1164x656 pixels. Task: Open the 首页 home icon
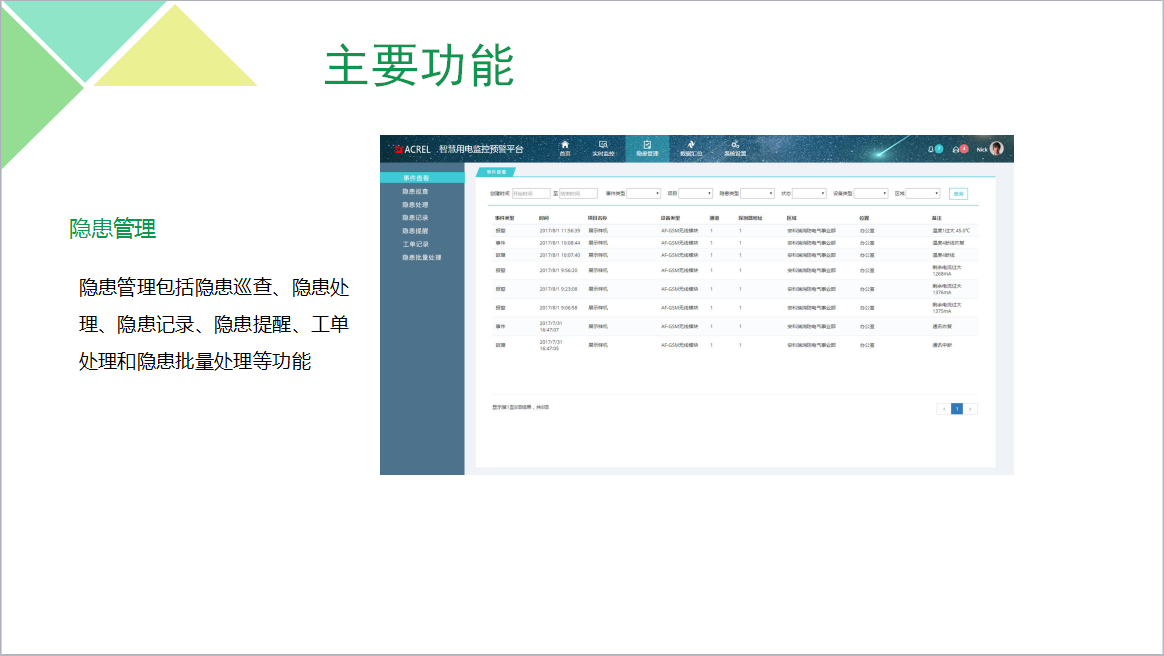(565, 148)
